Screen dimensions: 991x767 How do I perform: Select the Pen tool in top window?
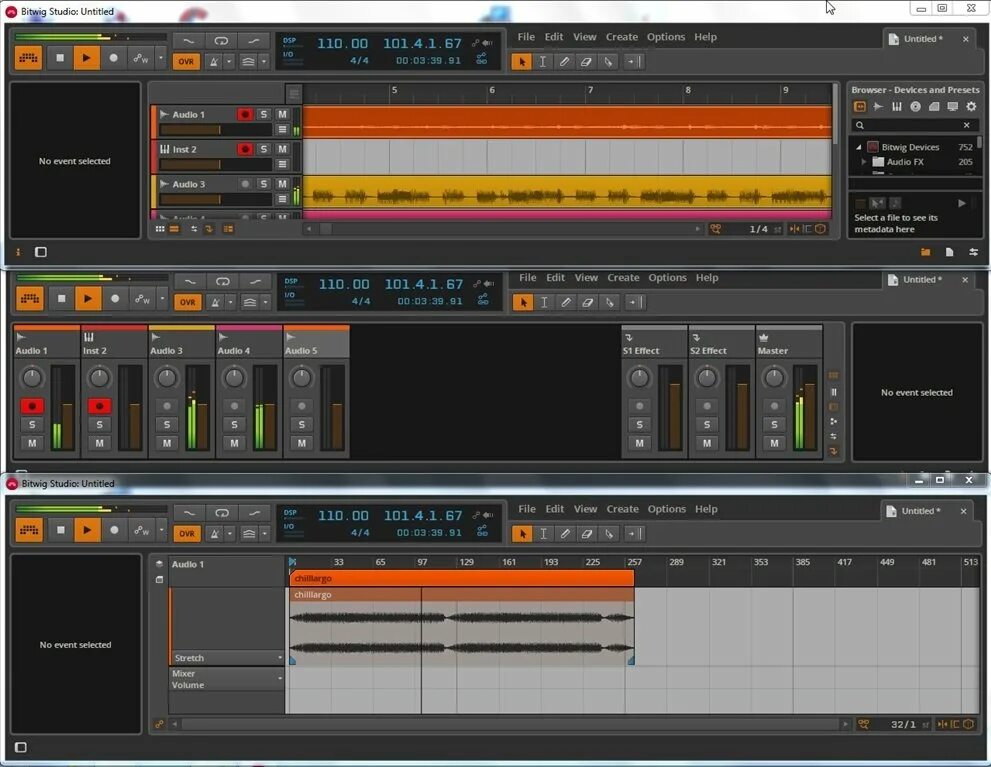[564, 61]
